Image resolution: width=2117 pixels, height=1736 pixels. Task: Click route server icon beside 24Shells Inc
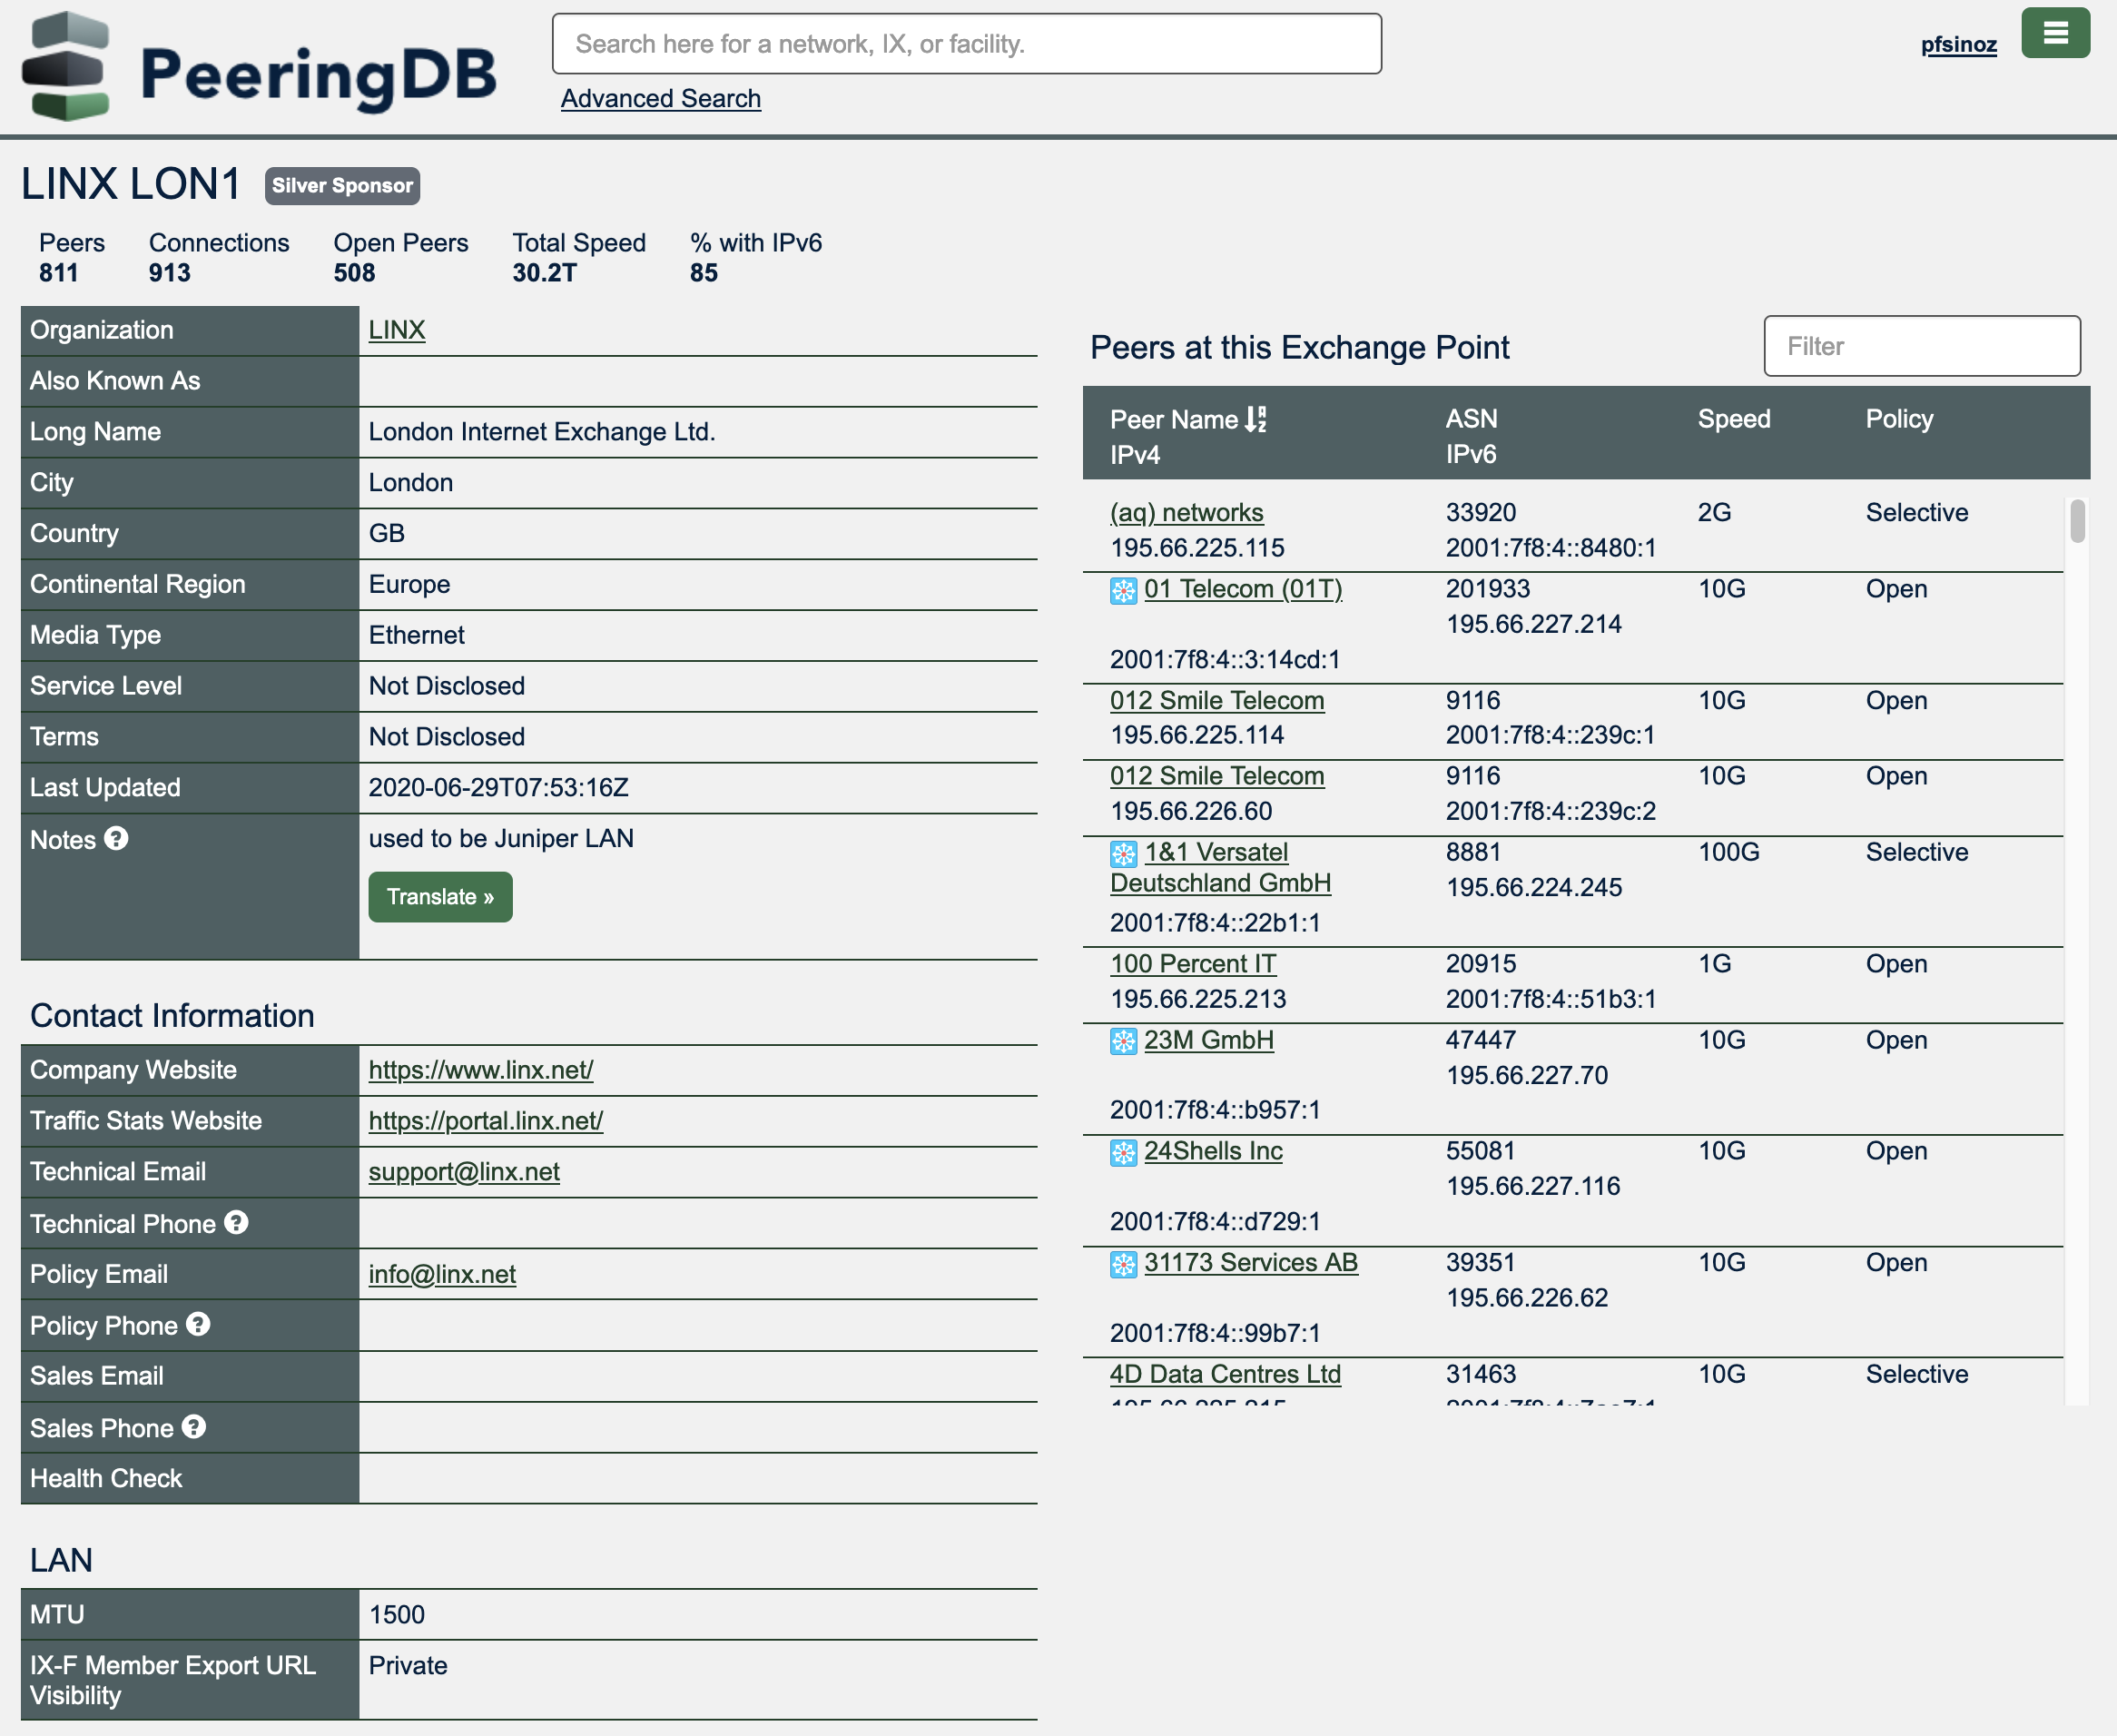tap(1123, 1152)
